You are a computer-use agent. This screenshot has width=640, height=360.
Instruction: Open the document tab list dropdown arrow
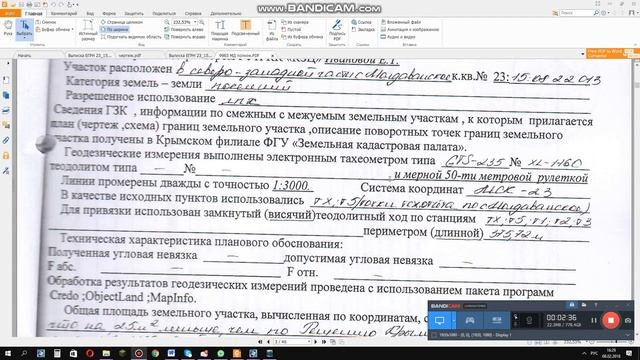[x=582, y=54]
